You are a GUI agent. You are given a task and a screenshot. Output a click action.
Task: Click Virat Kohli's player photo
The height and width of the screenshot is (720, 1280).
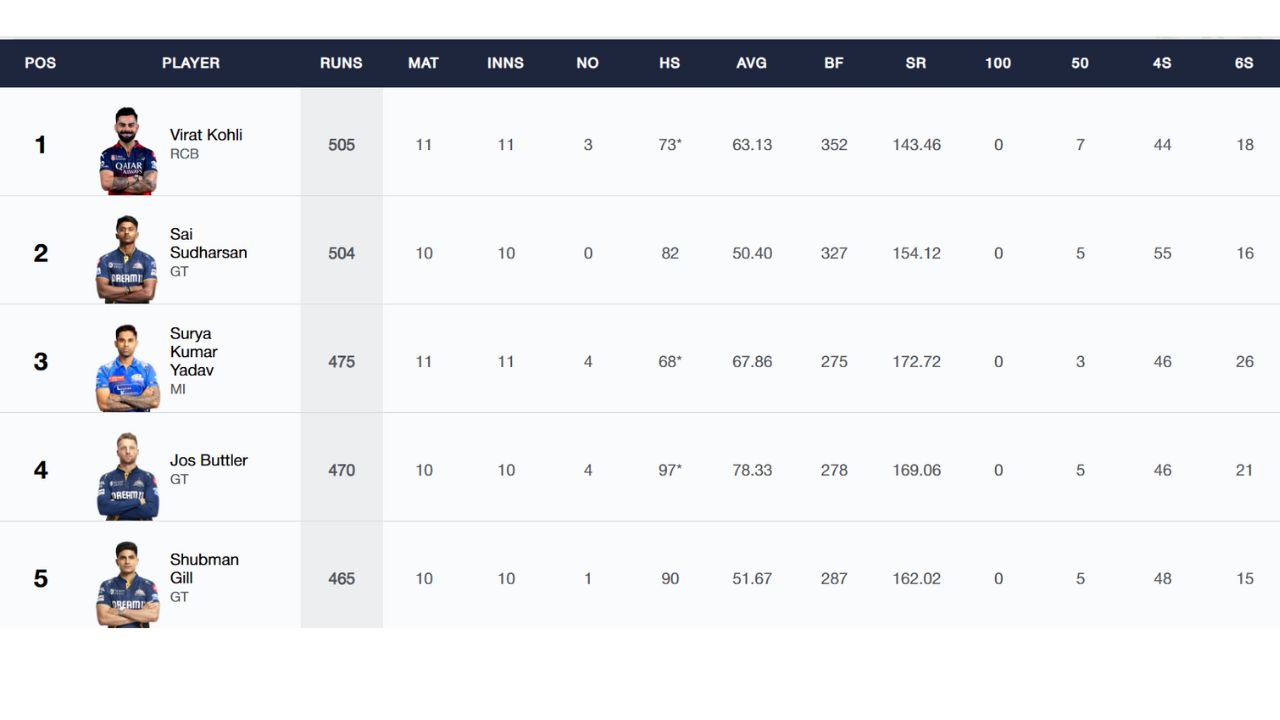128,150
